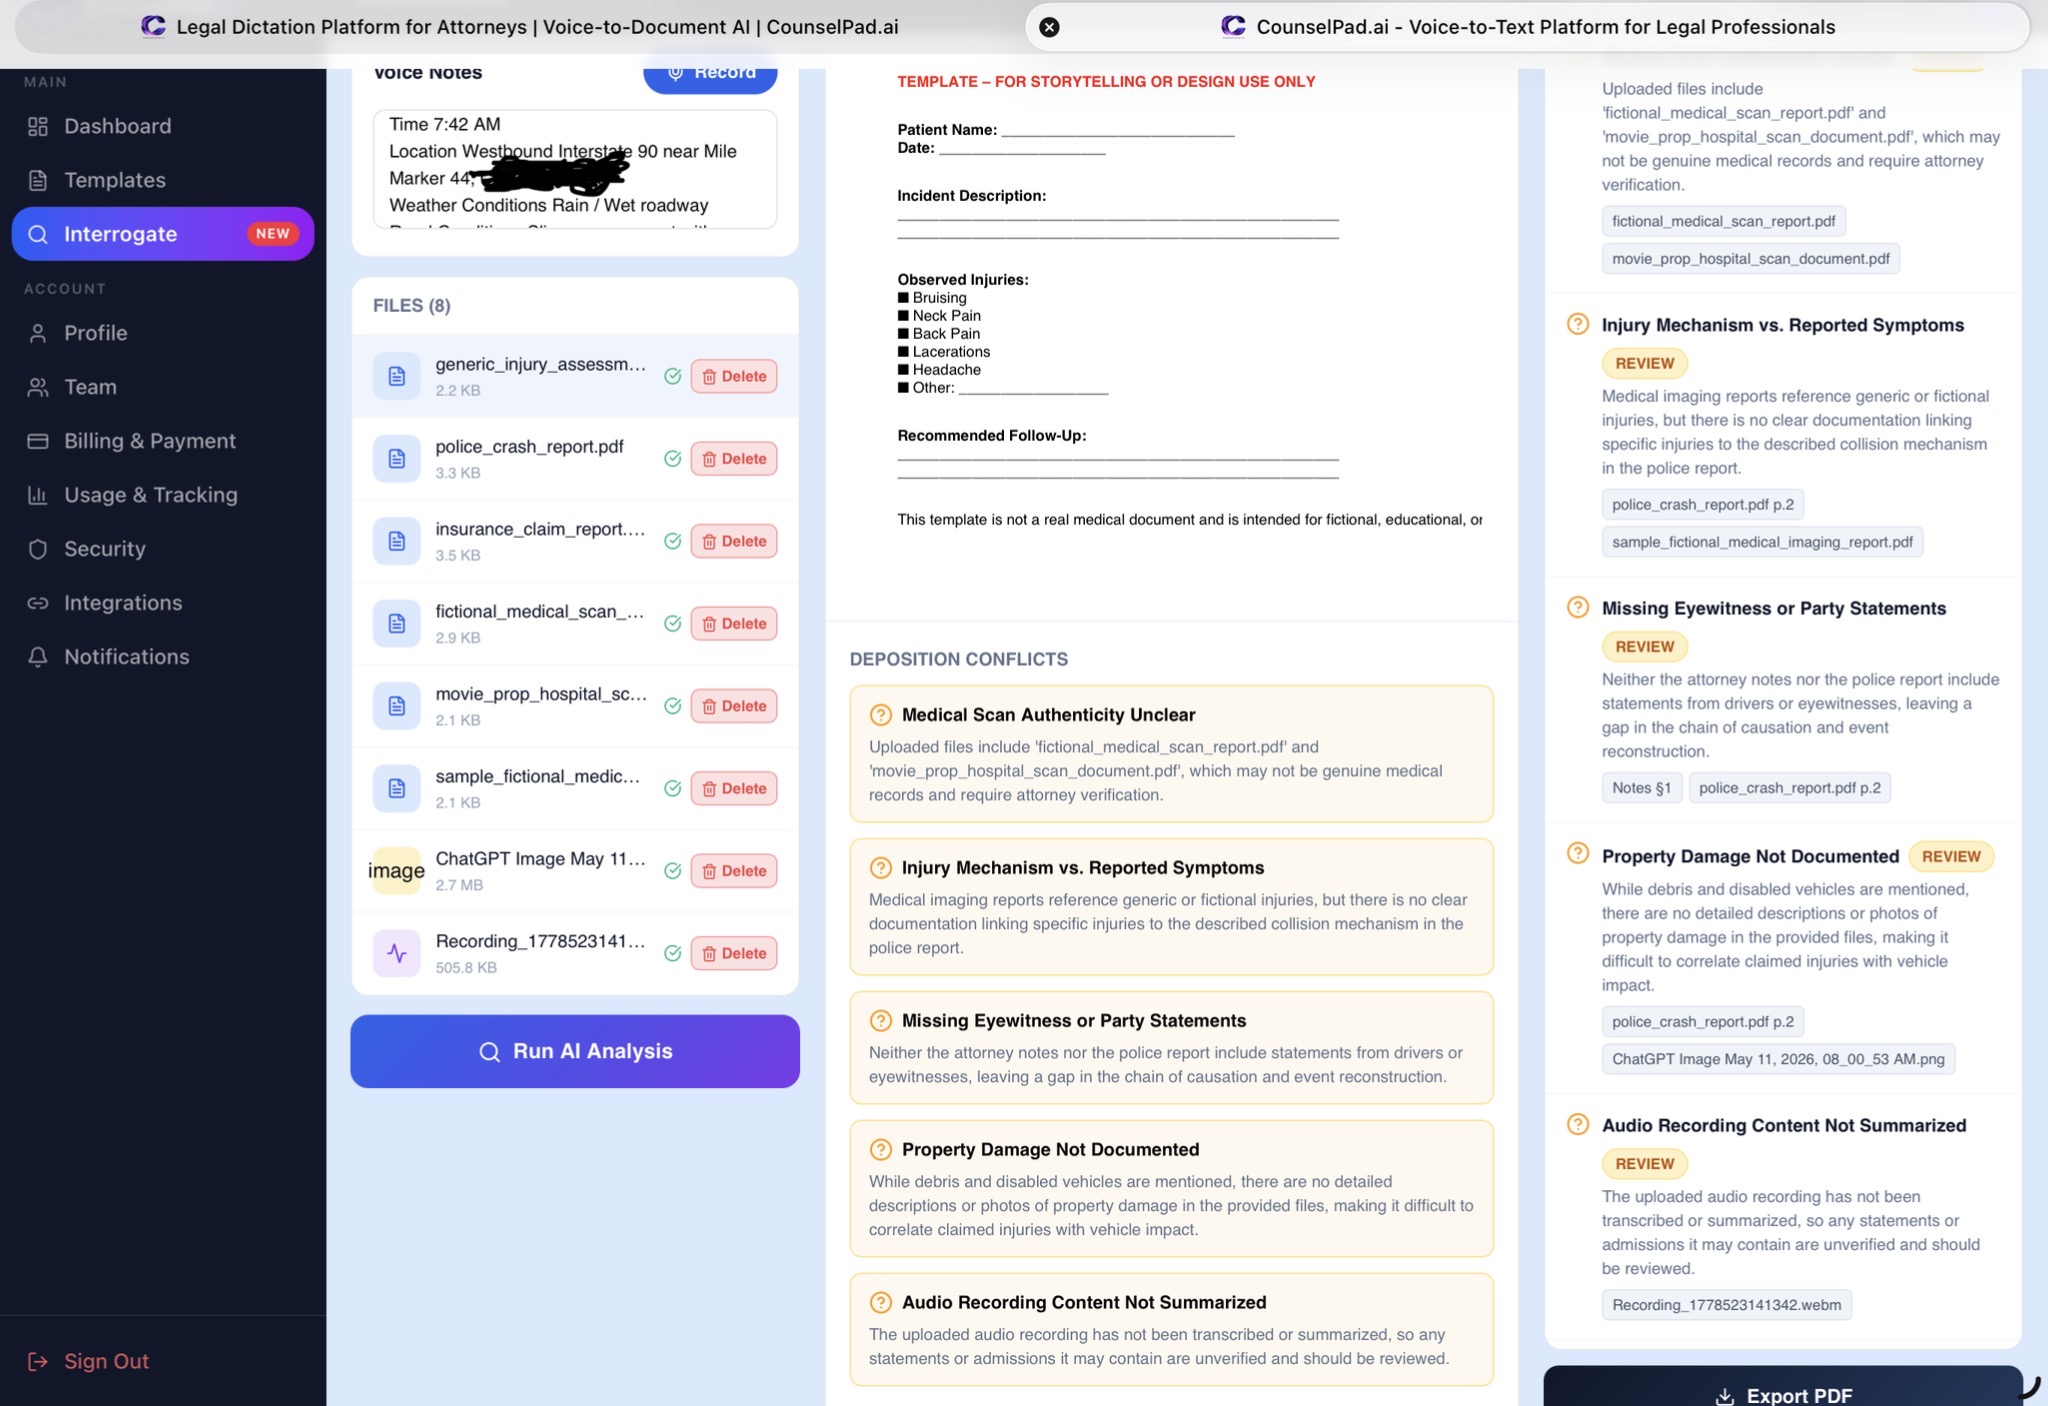Viewport: 2048px width, 1406px height.
Task: Open Templates in the sidebar
Action: 114,180
